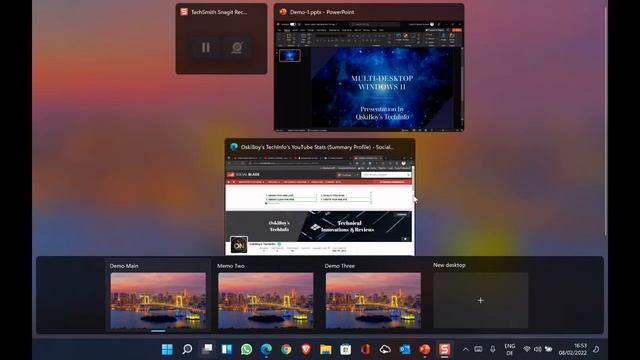Add a new desktop with plus
The image size is (640, 360).
pyautogui.click(x=480, y=300)
